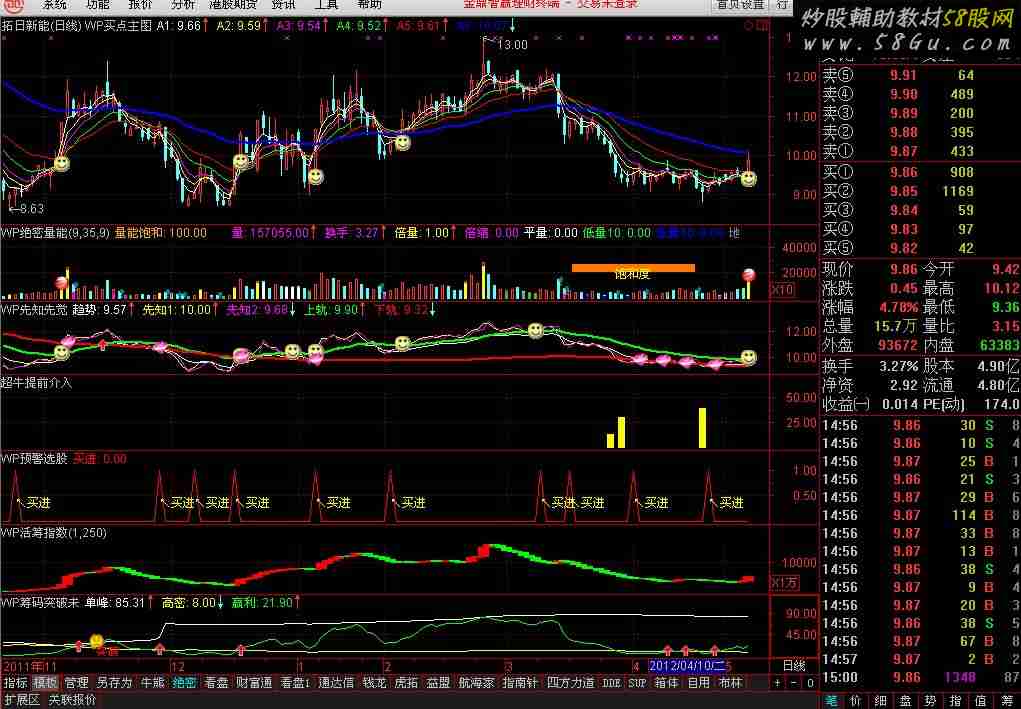The height and width of the screenshot is (709, 1021).
Task: Open the 港股期货 menu
Action: point(232,5)
